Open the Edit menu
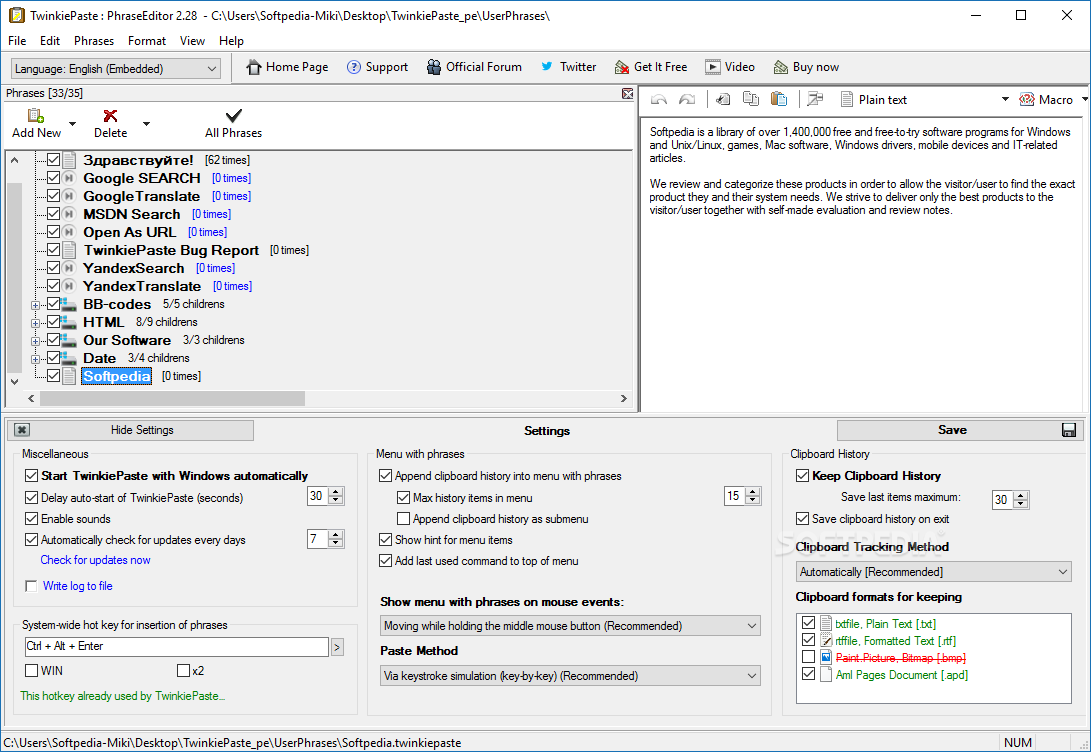 pyautogui.click(x=50, y=40)
